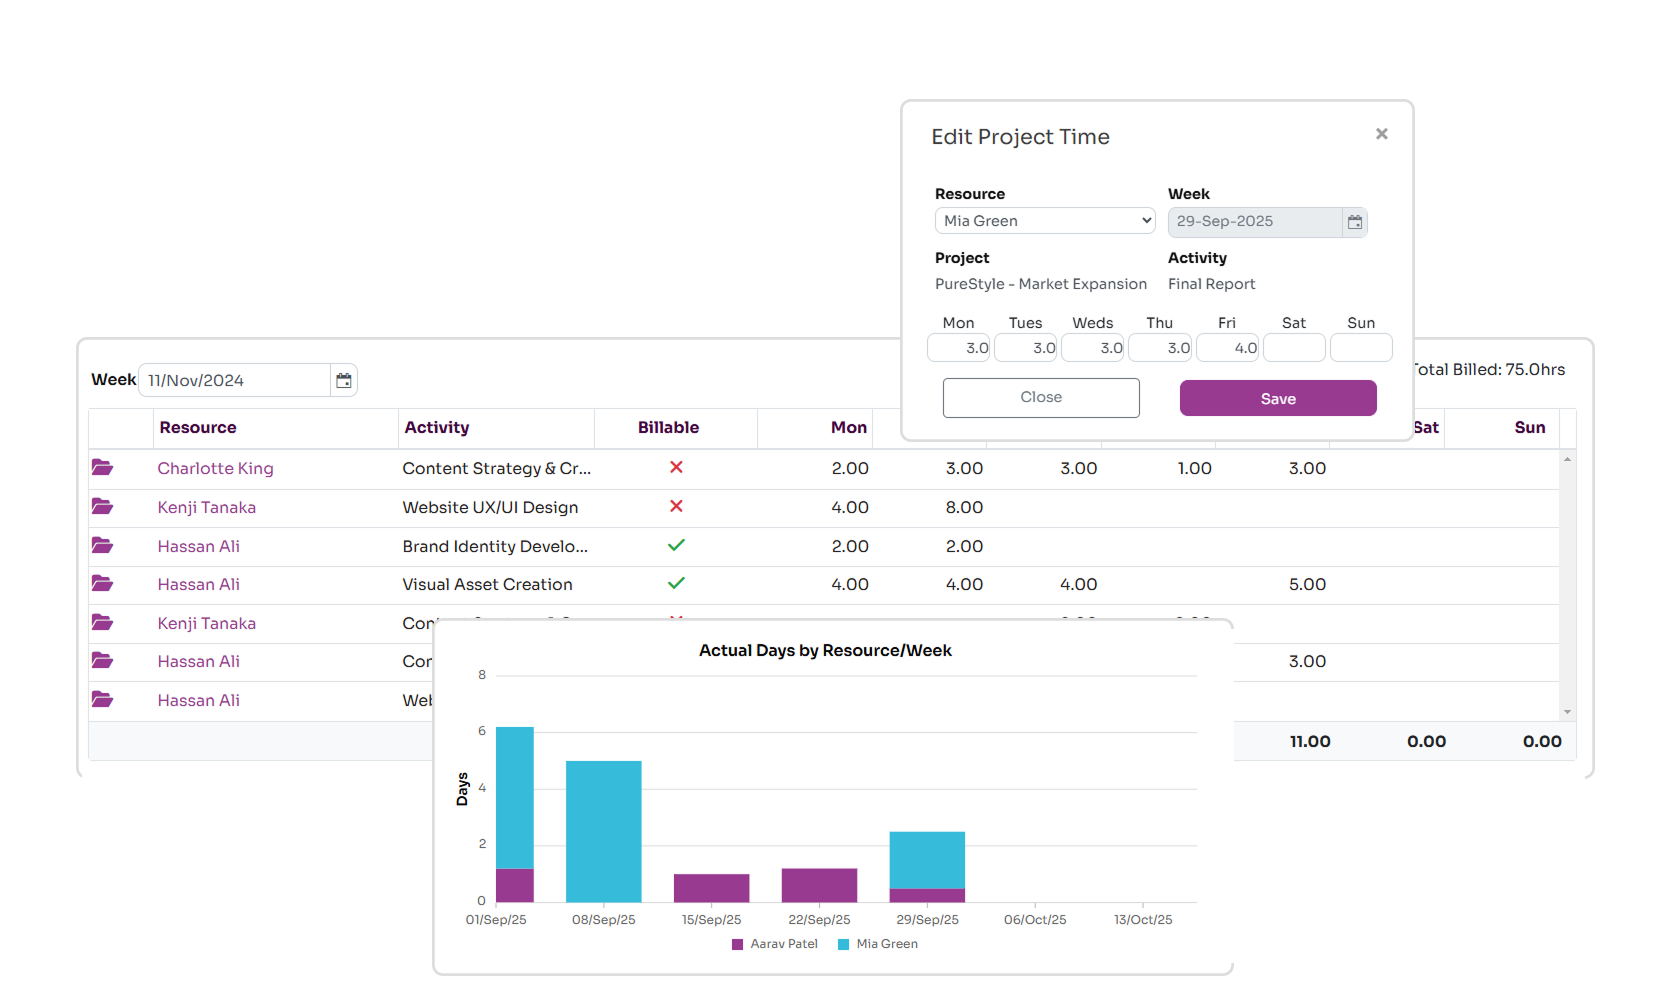Open folder icon beside Visual Asset Creation
This screenshot has height=1008, width=1670.
103,584
